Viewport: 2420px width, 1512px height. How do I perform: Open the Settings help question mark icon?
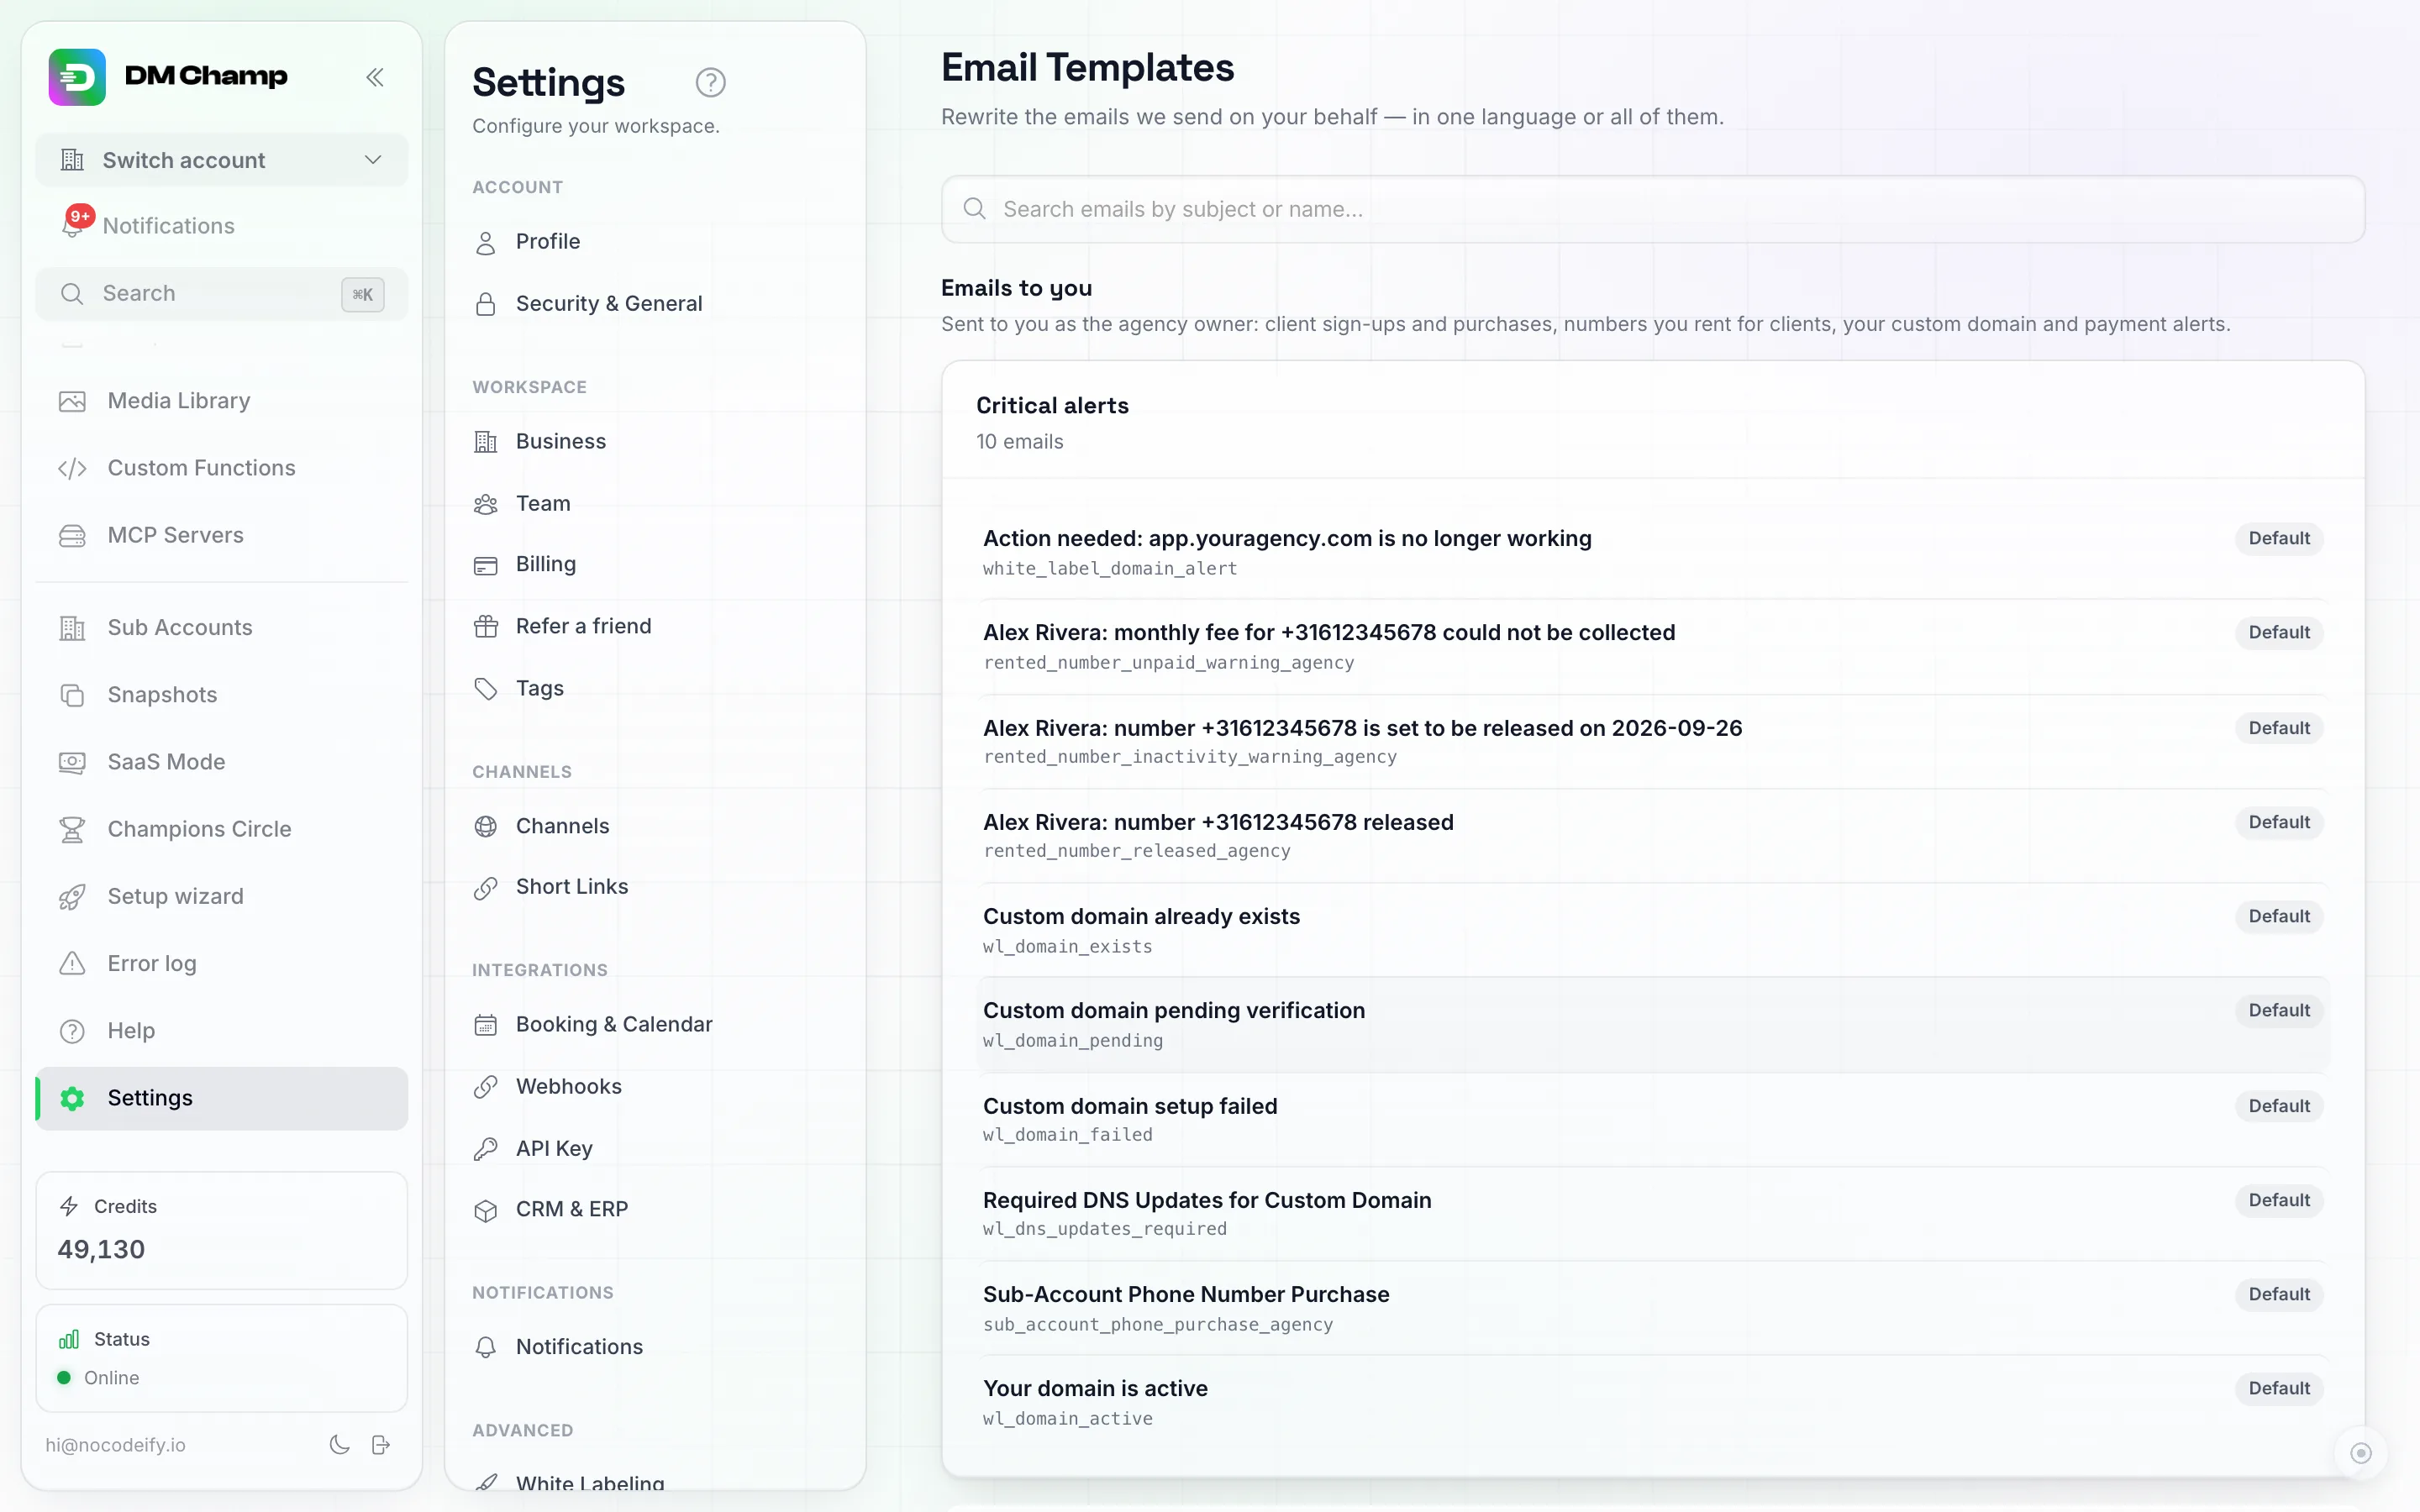point(710,82)
